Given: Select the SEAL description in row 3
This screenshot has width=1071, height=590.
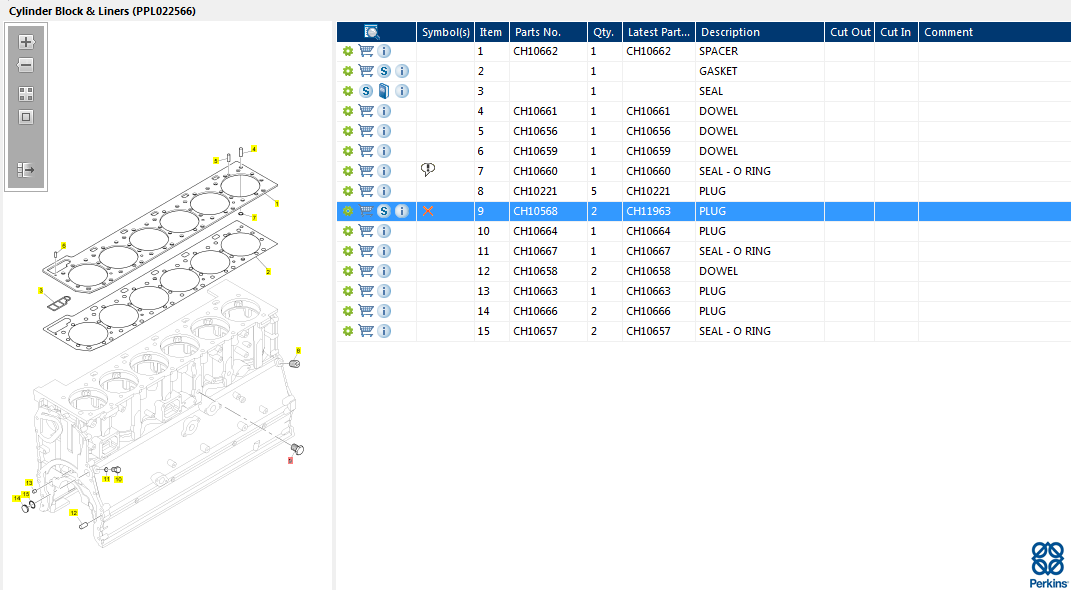Looking at the screenshot, I should [711, 91].
